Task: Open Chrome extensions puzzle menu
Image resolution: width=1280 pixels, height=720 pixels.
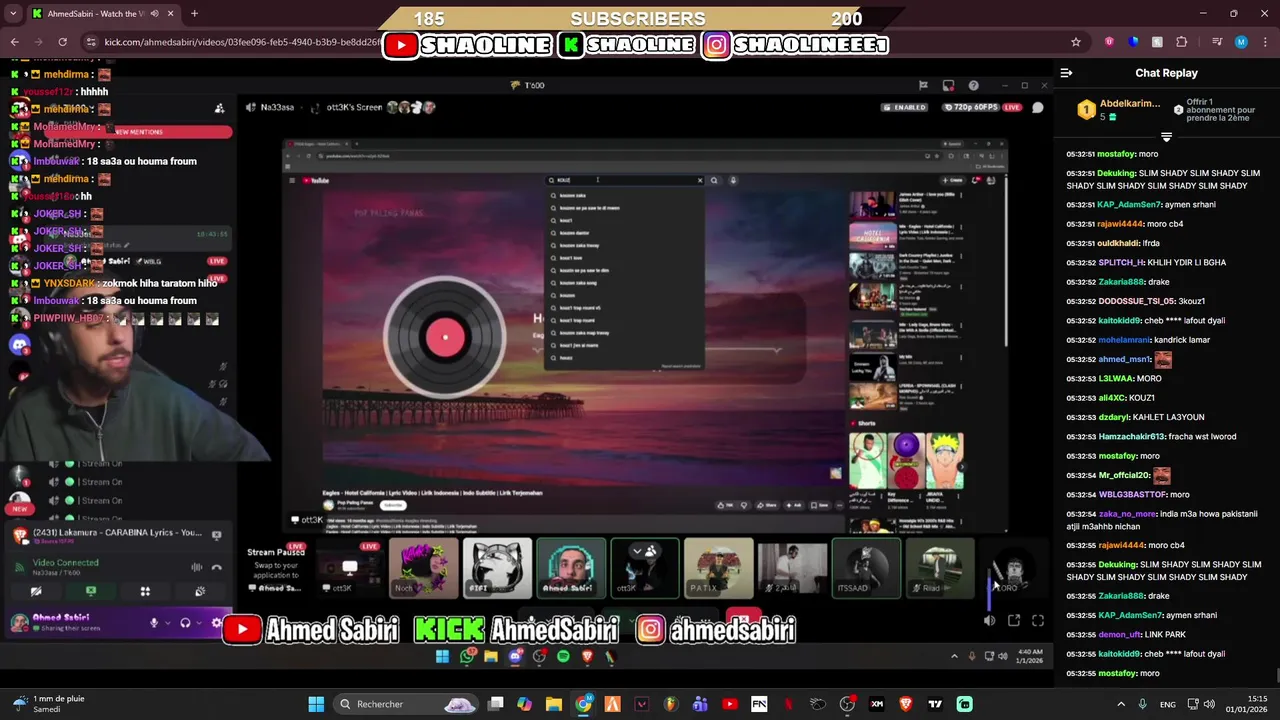Action: (1182, 42)
